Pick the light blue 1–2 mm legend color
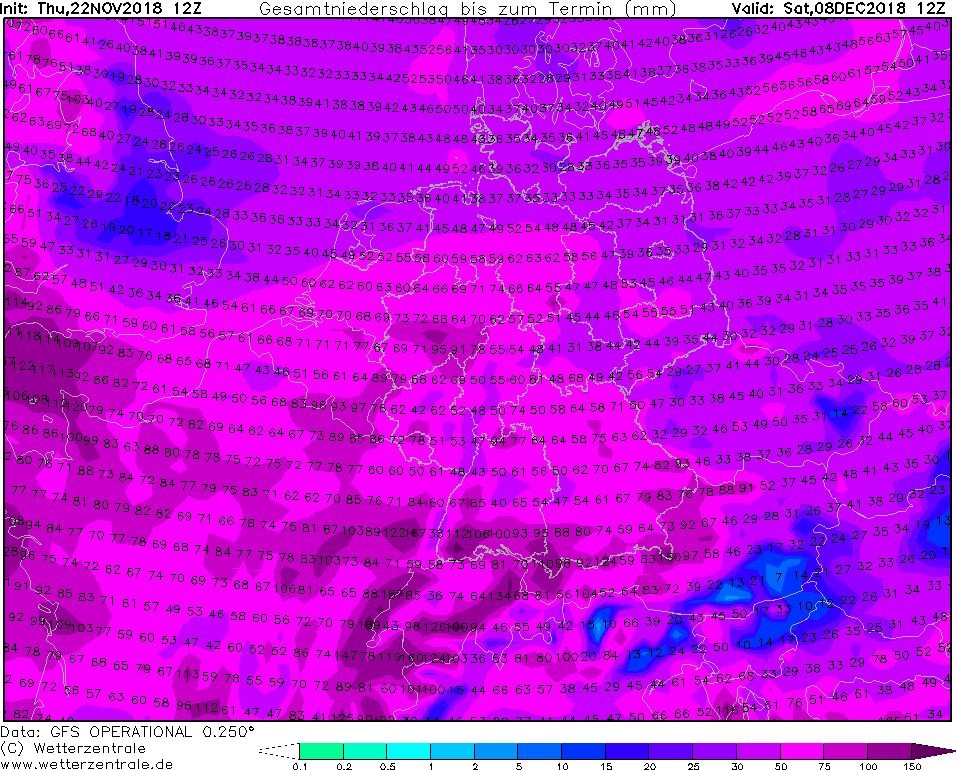The image size is (956, 770). click(452, 750)
